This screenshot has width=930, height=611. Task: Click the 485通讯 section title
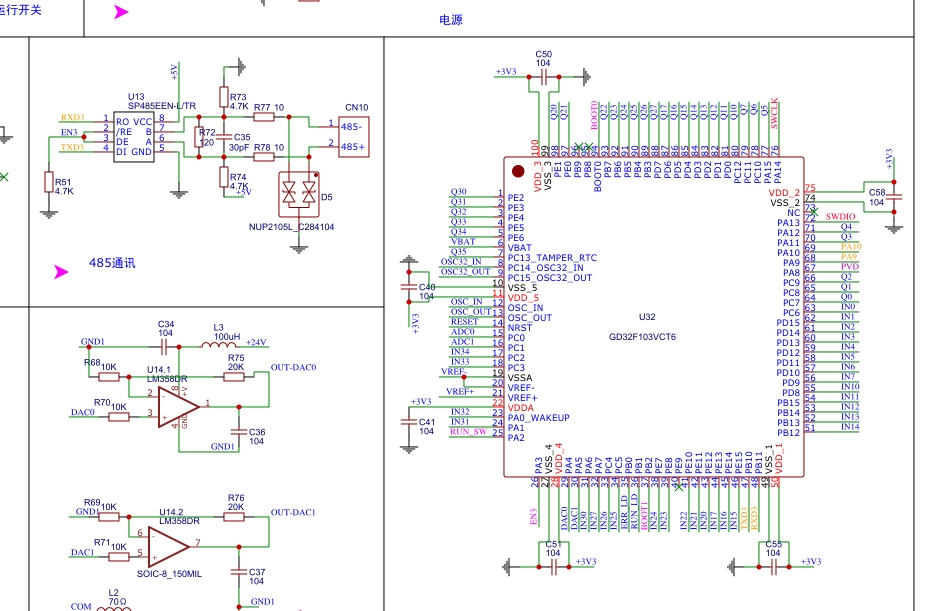pos(112,263)
